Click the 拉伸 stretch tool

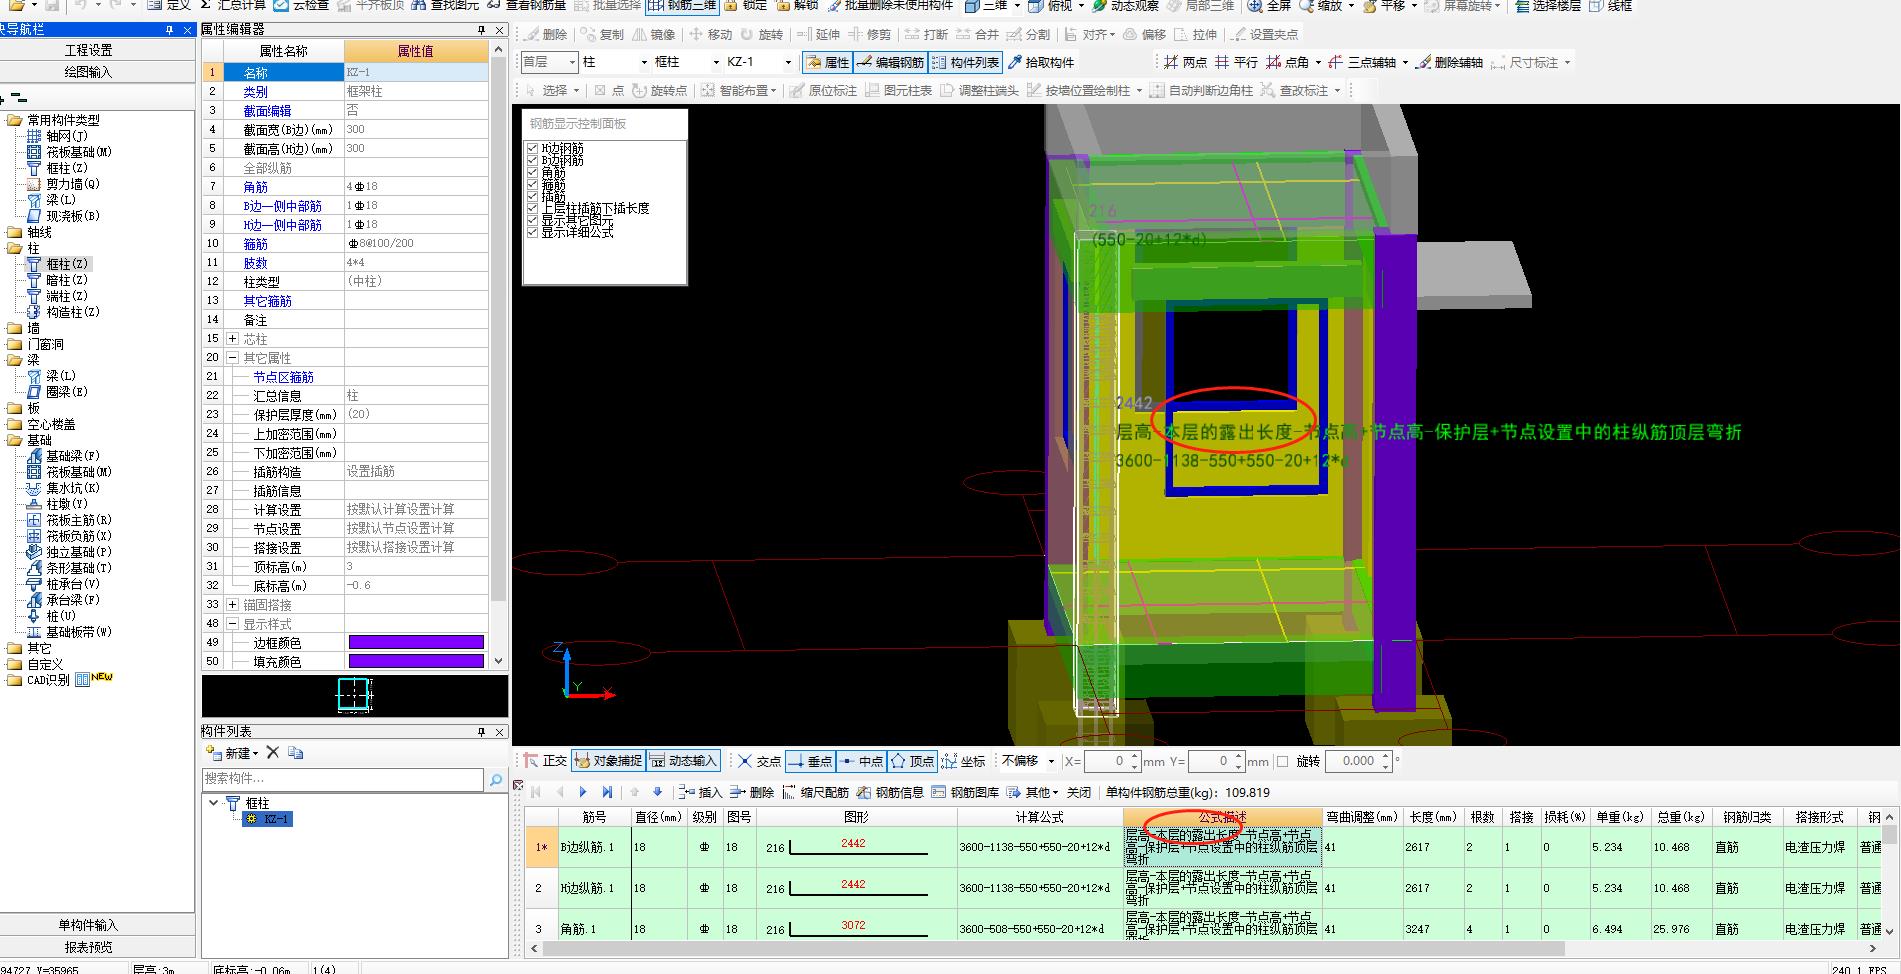point(1196,34)
